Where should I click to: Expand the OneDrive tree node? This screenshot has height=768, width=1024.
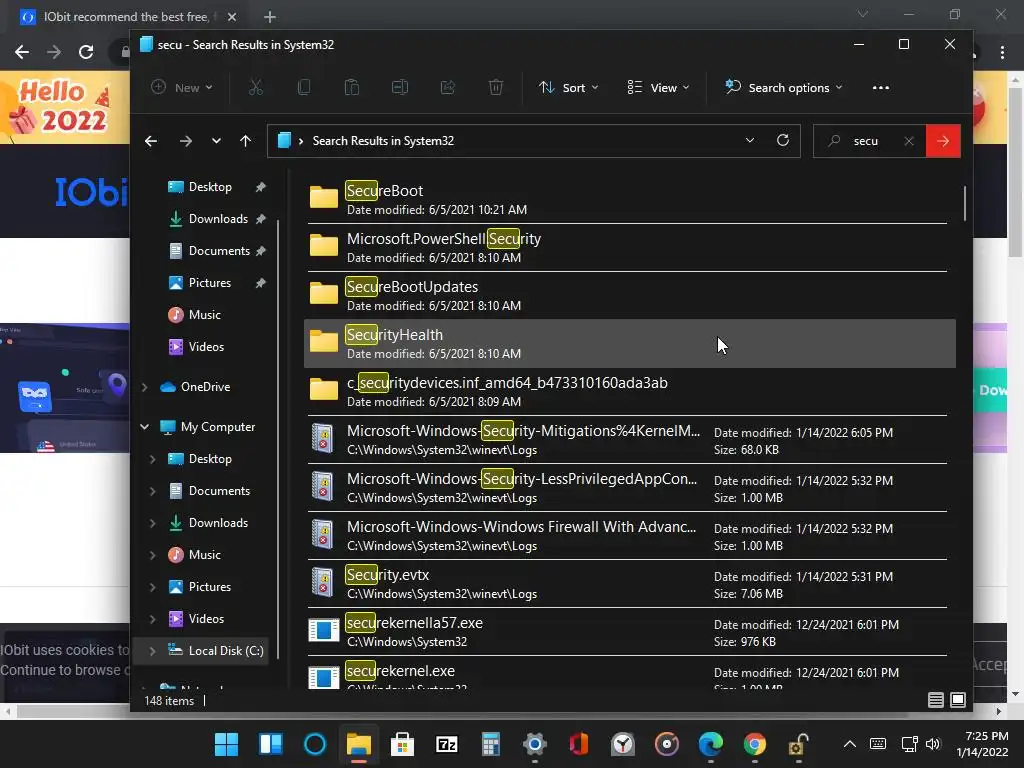[144, 387]
